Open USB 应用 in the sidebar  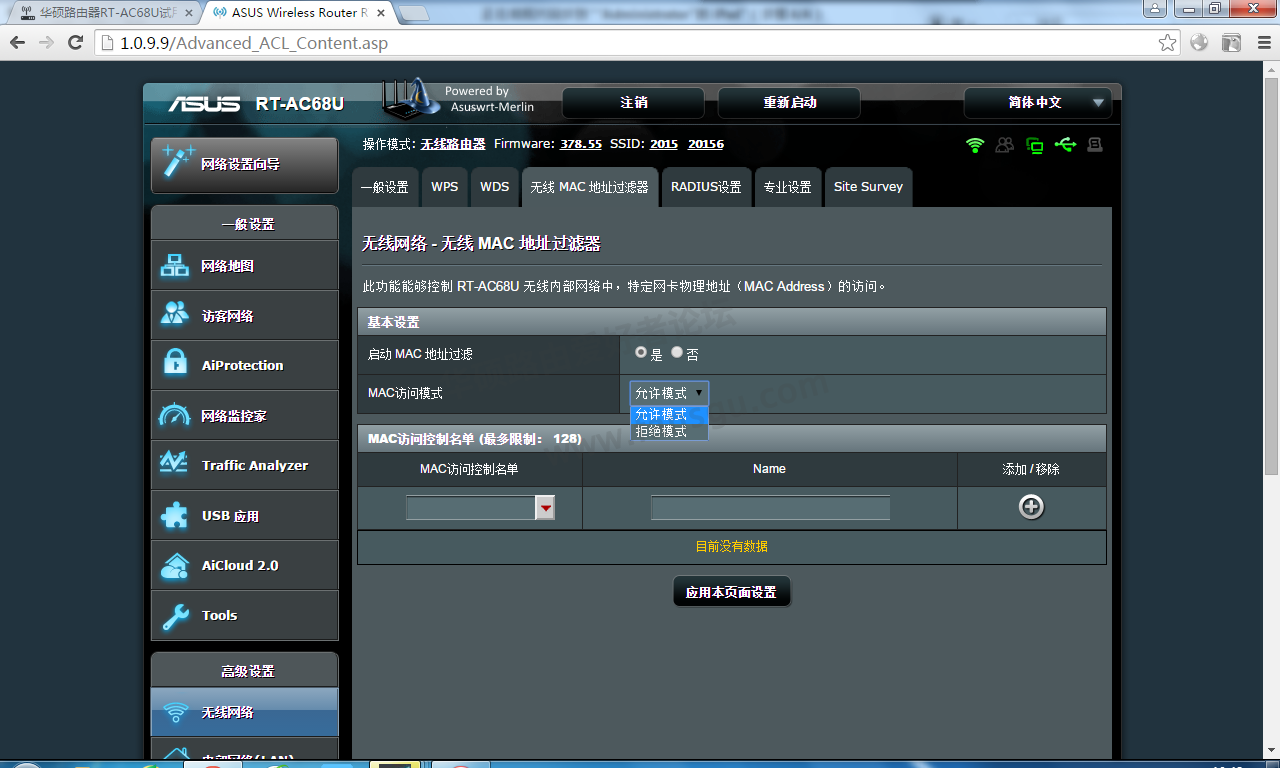pyautogui.click(x=244, y=516)
